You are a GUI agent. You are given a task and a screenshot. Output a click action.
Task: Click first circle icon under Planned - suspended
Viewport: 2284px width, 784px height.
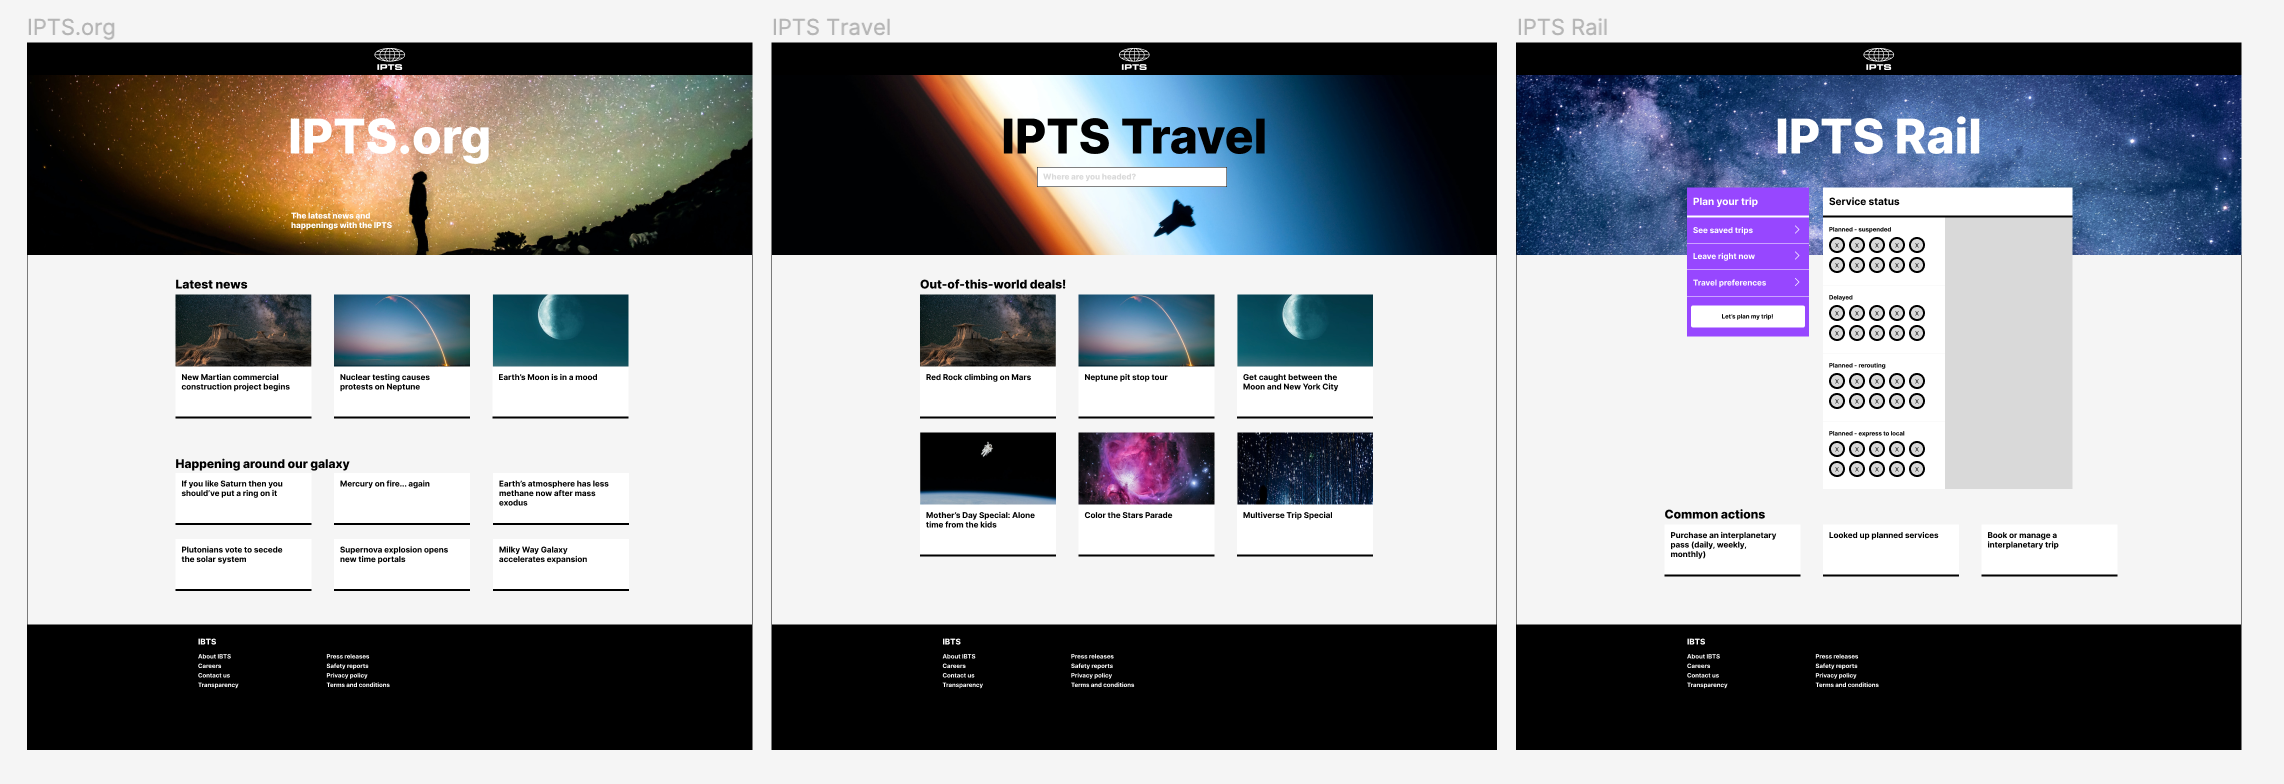(x=1837, y=245)
